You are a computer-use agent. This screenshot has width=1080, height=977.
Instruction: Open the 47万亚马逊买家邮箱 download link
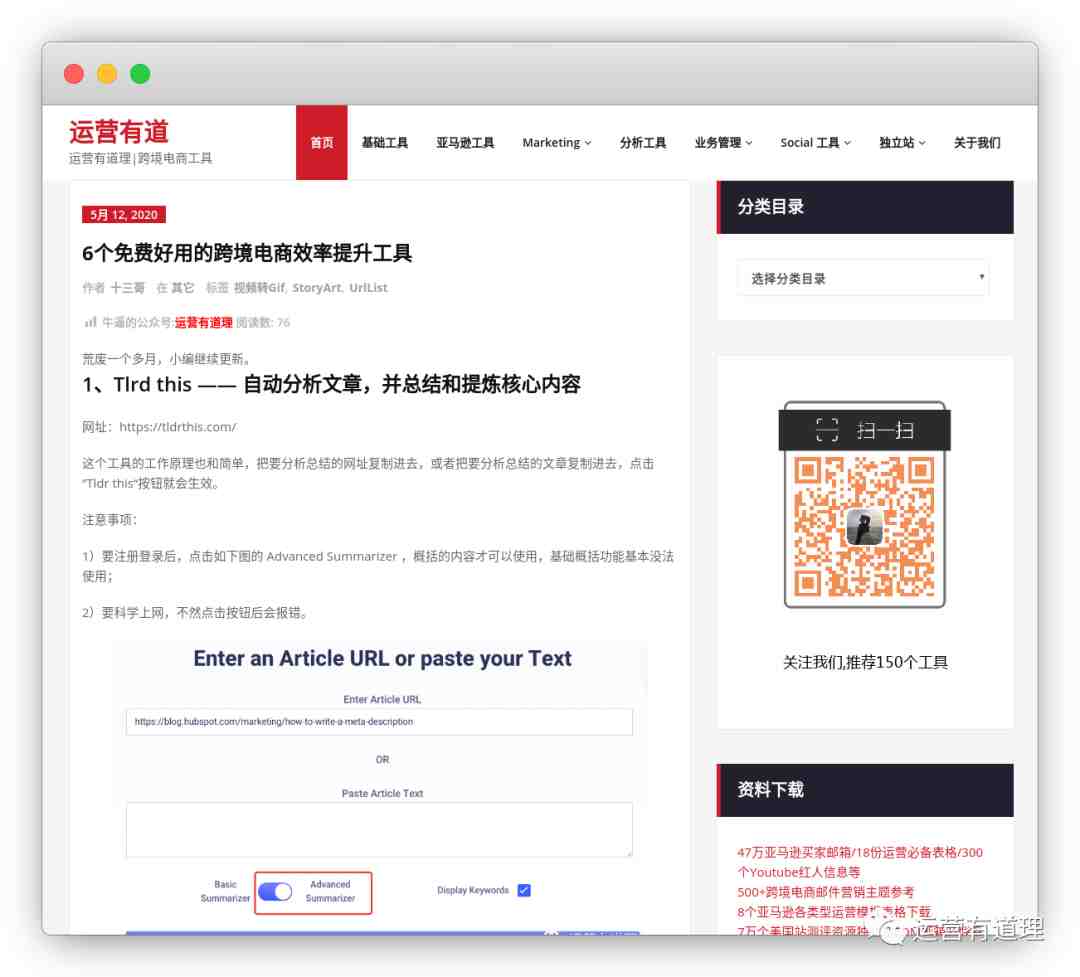pos(860,862)
